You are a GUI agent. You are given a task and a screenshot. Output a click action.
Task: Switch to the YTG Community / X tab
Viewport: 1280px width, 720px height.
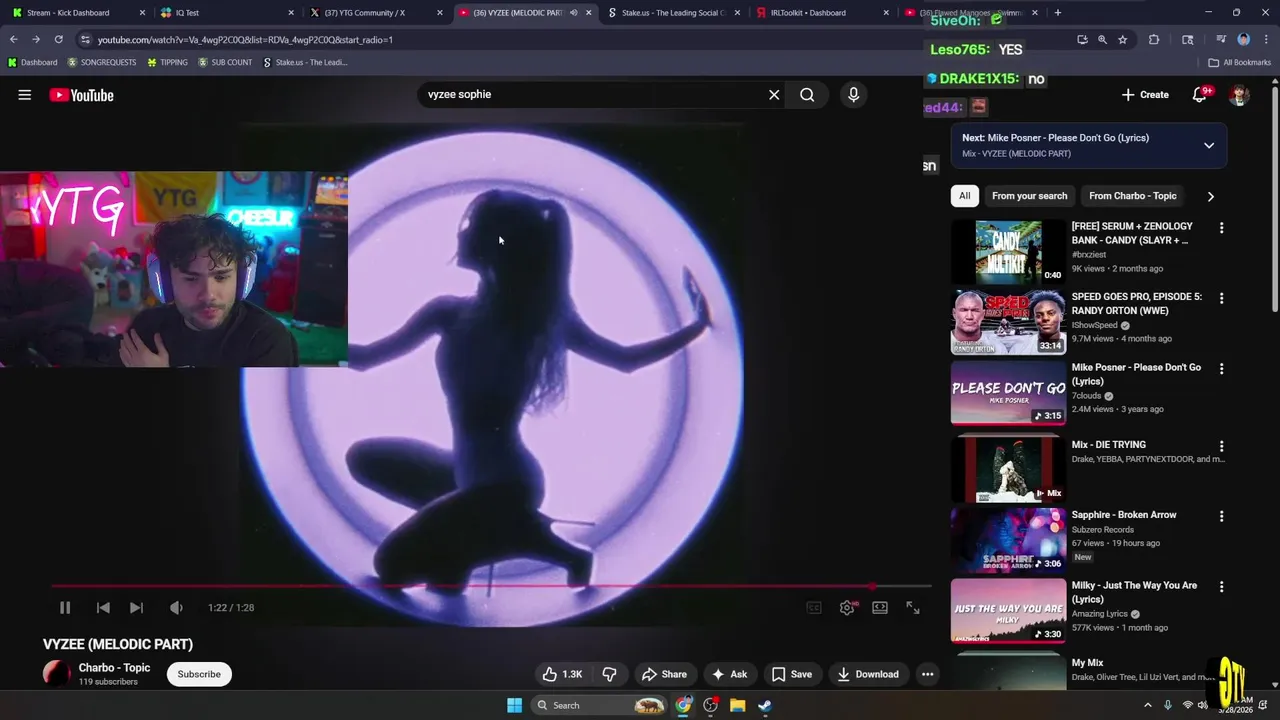point(375,13)
